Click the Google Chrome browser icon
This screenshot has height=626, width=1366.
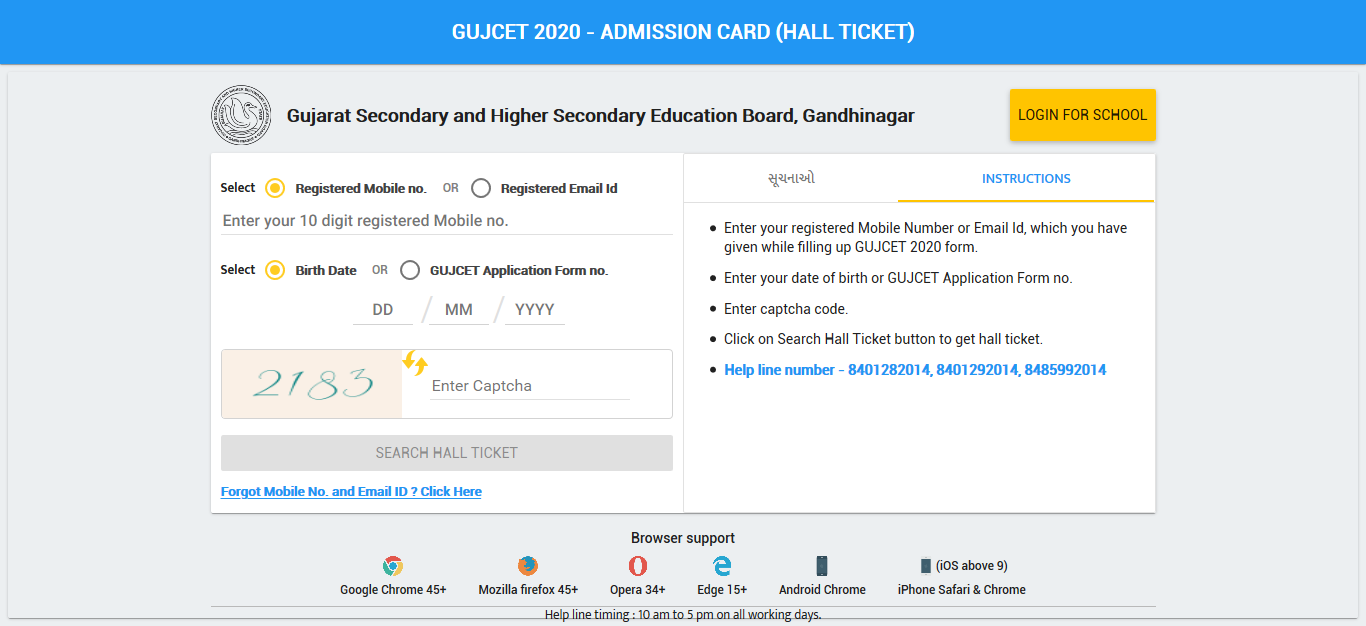[x=393, y=566]
